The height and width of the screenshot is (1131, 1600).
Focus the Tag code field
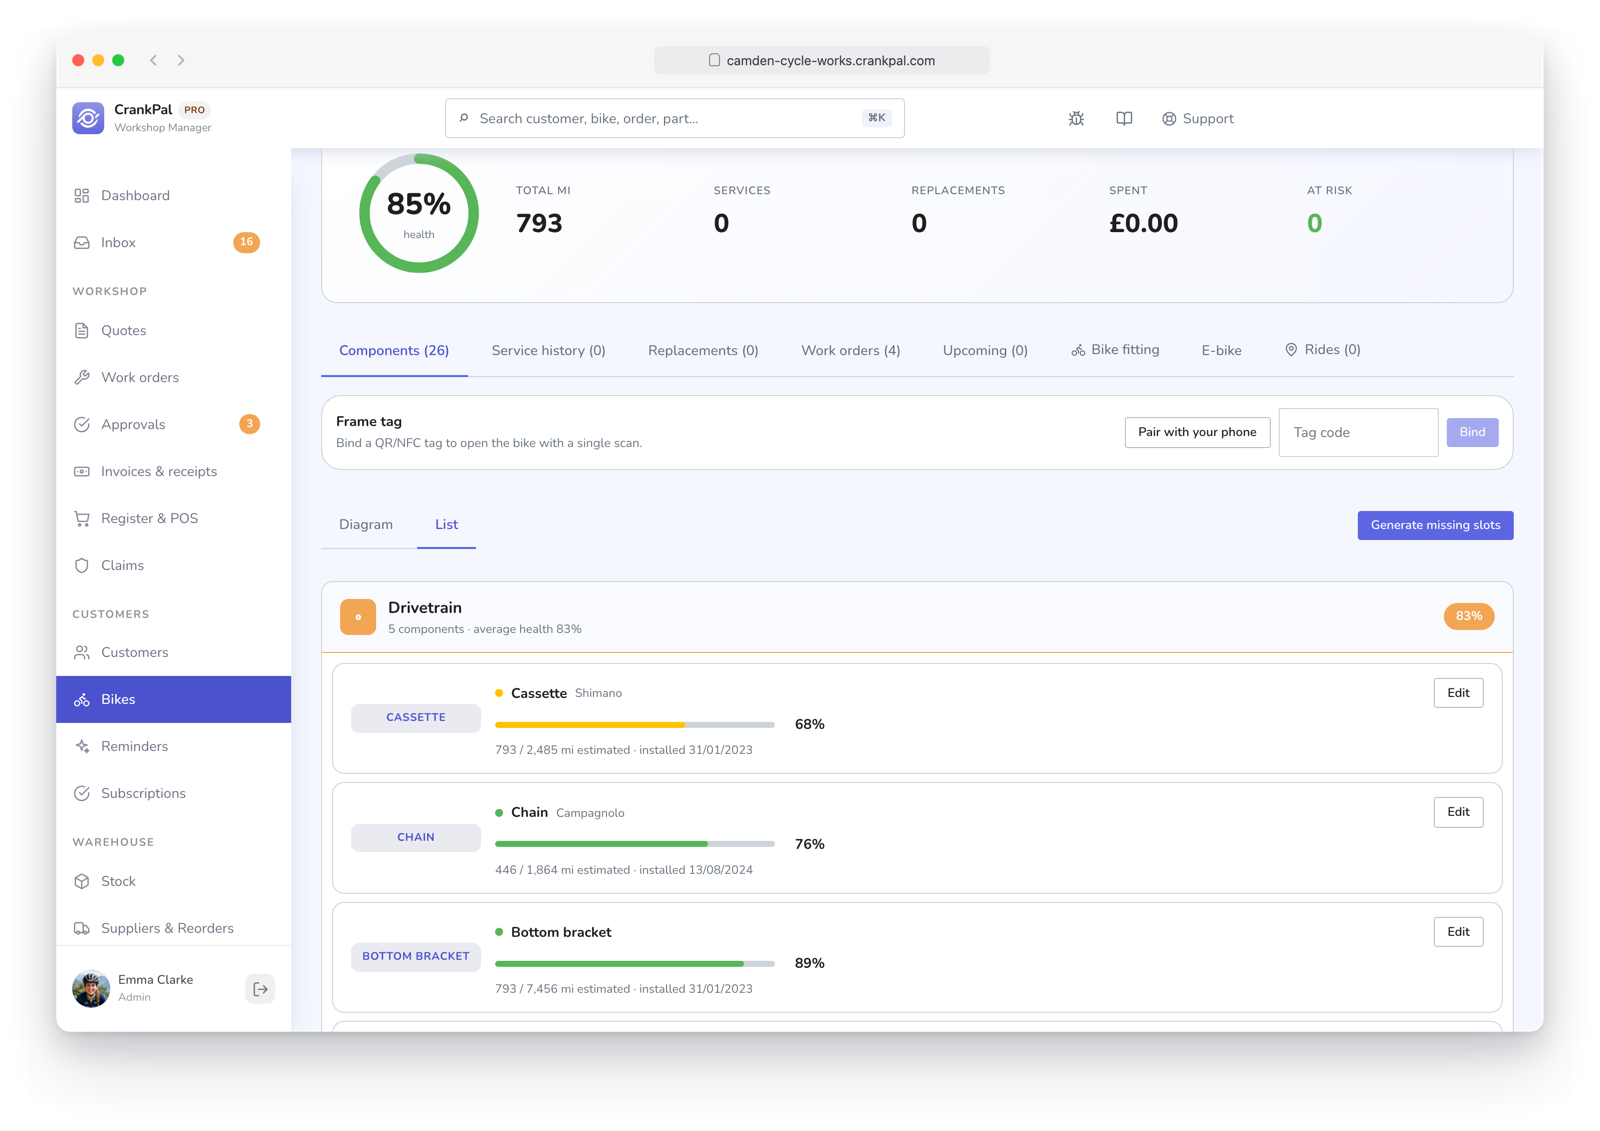pyautogui.click(x=1358, y=432)
